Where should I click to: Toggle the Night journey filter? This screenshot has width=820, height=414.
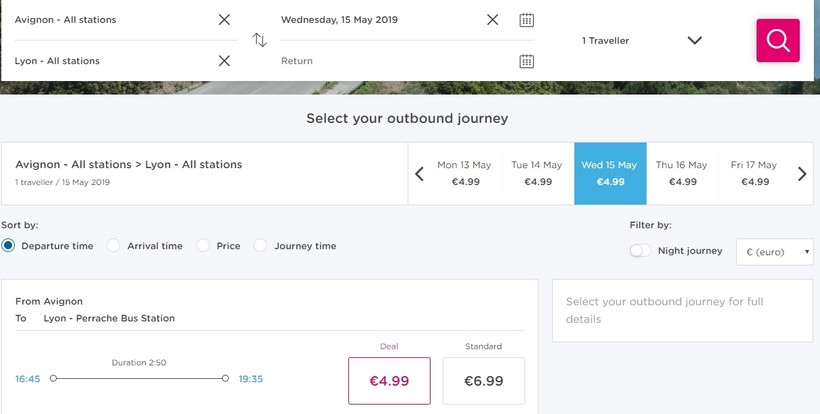point(640,251)
